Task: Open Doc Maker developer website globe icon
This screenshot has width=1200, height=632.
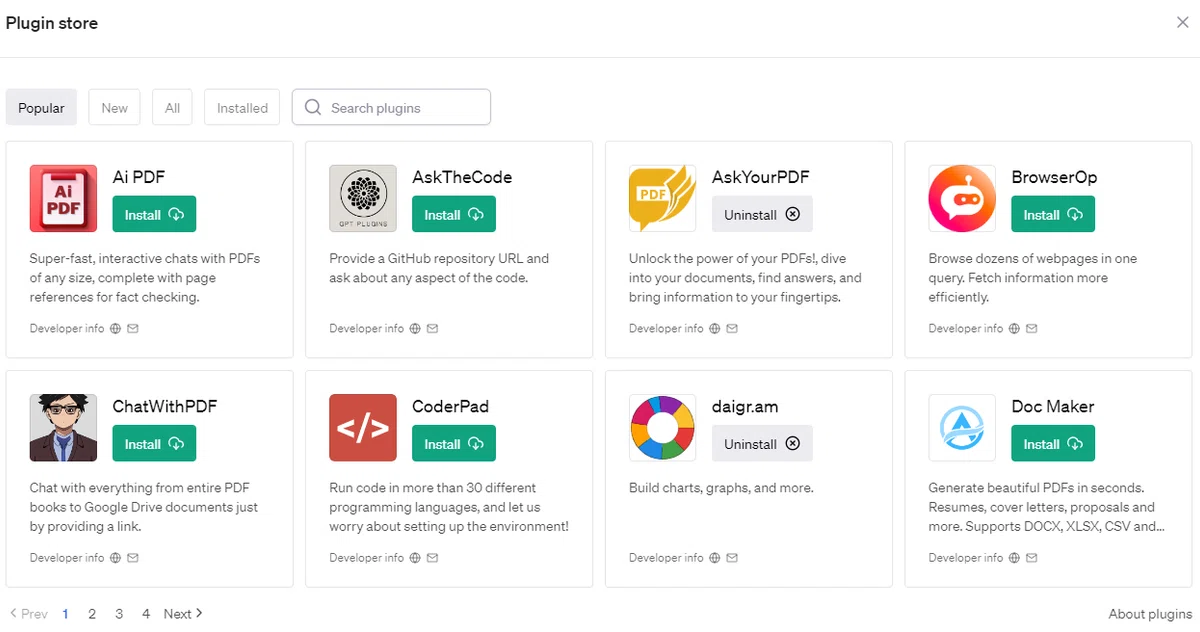Action: [x=1014, y=557]
